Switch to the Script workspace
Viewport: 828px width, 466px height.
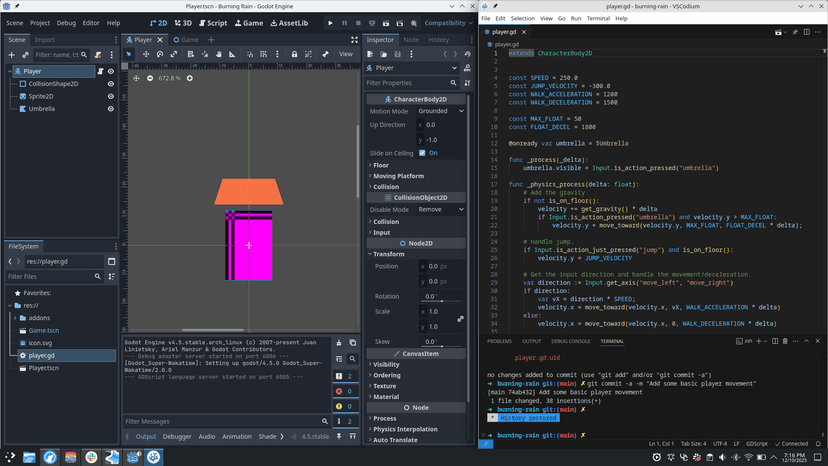click(x=213, y=23)
